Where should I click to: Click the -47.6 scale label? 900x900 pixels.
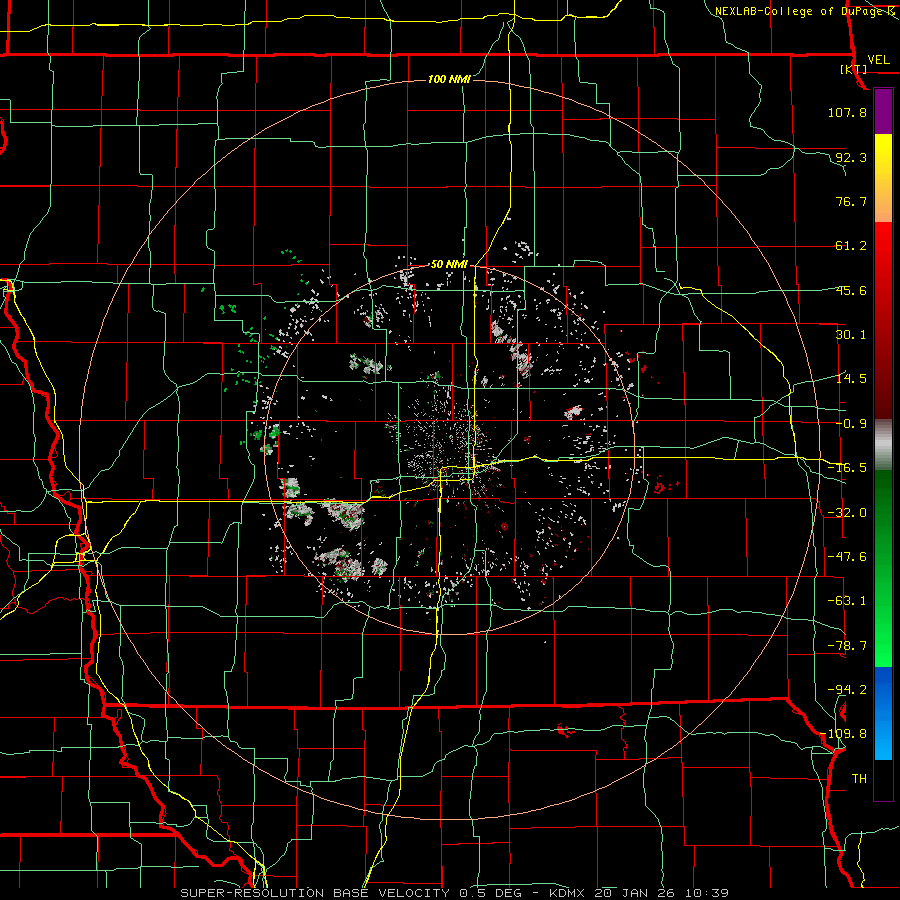coord(847,557)
